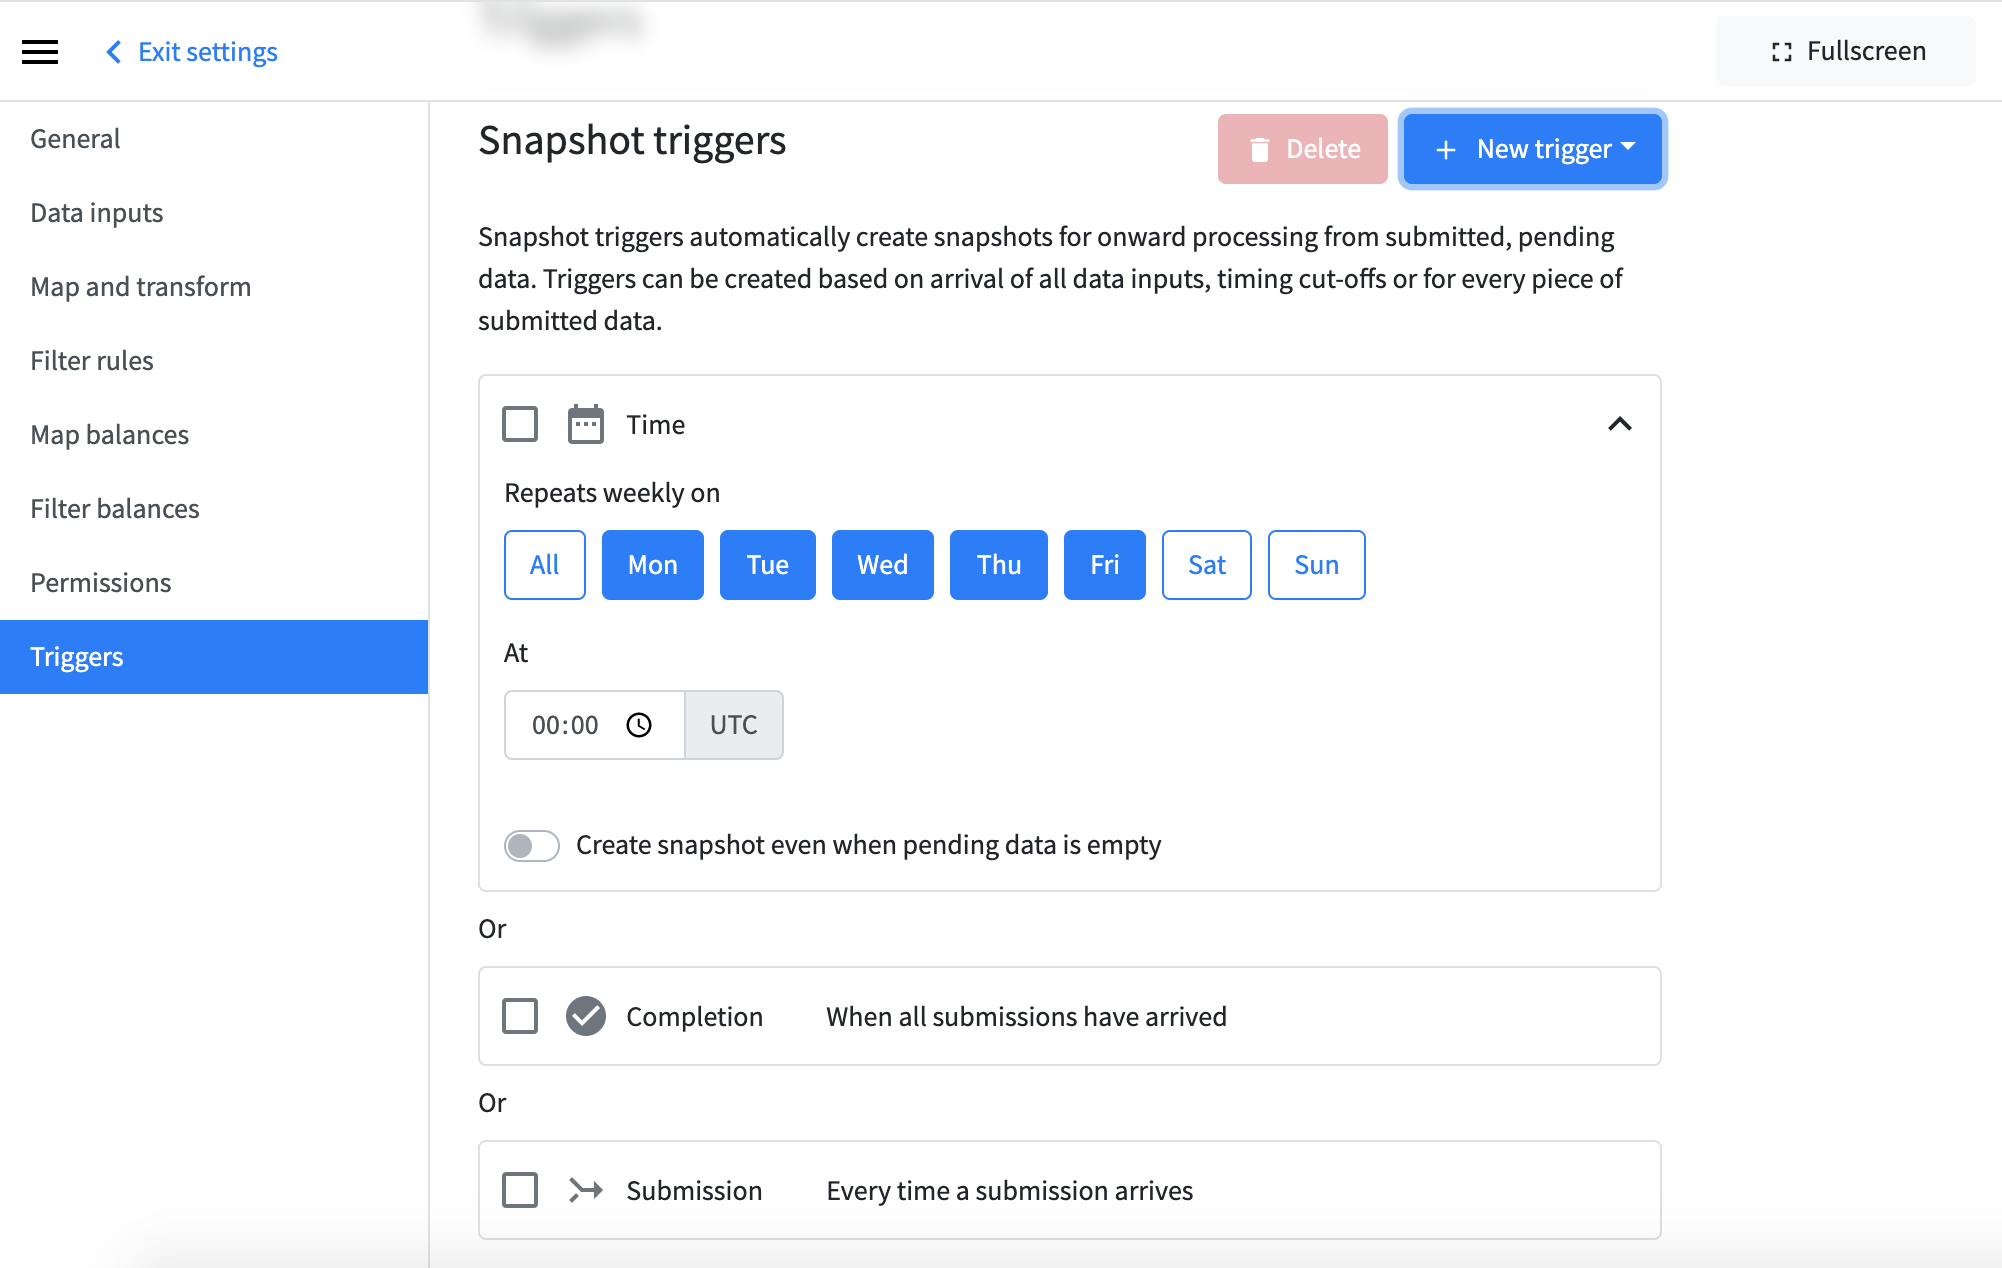Viewport: 2002px width, 1268px height.
Task: Click the Completion trigger checkmark icon
Action: tap(586, 1016)
